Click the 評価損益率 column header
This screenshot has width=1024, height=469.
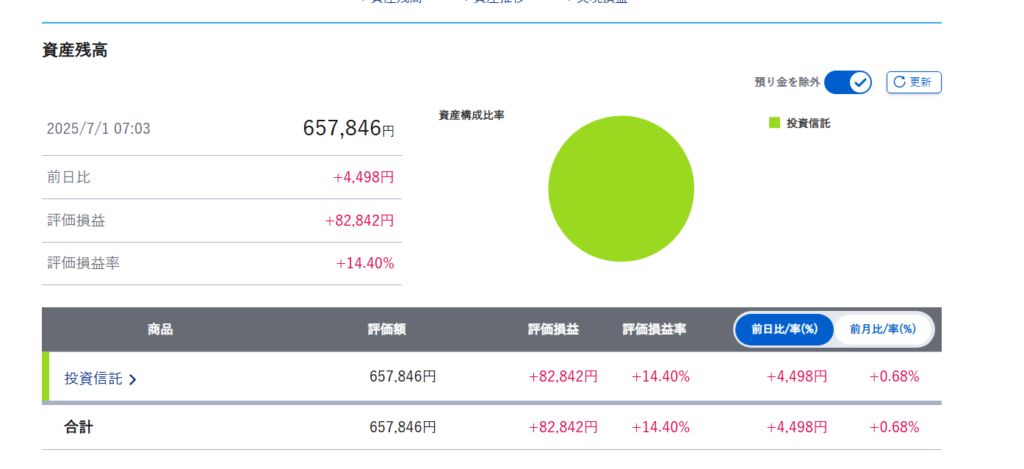[654, 329]
